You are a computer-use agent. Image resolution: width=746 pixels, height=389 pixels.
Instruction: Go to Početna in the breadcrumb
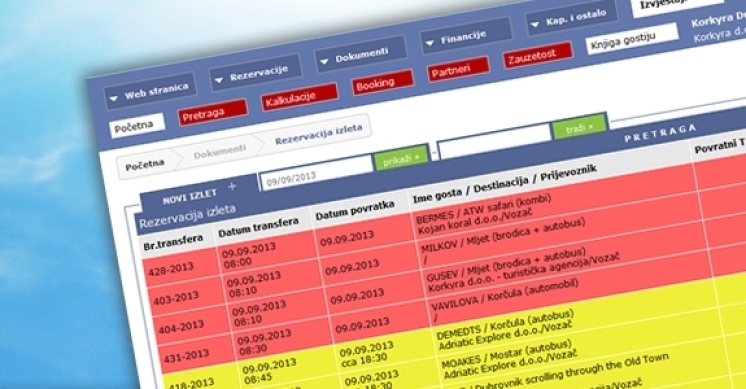coord(145,165)
